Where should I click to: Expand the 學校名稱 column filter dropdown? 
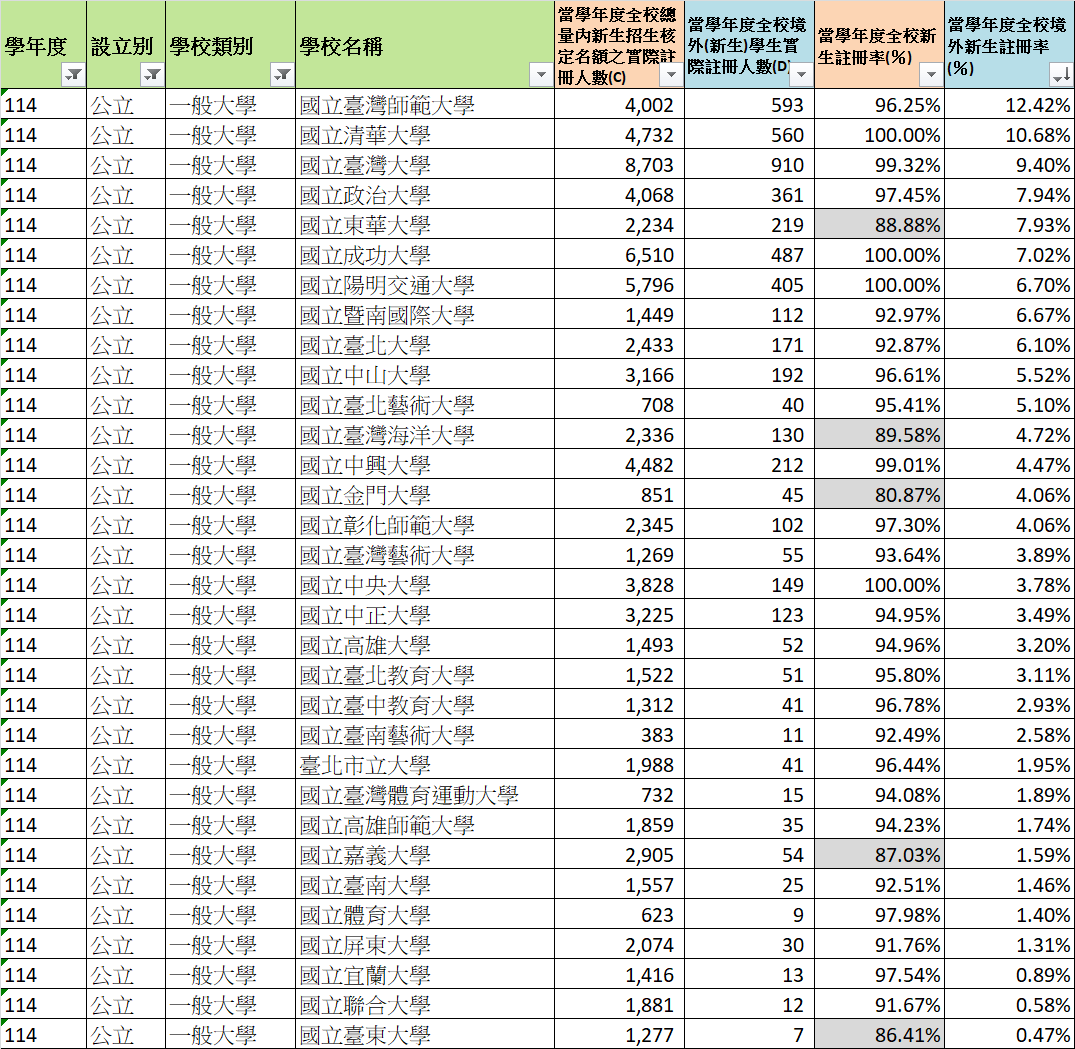541,75
